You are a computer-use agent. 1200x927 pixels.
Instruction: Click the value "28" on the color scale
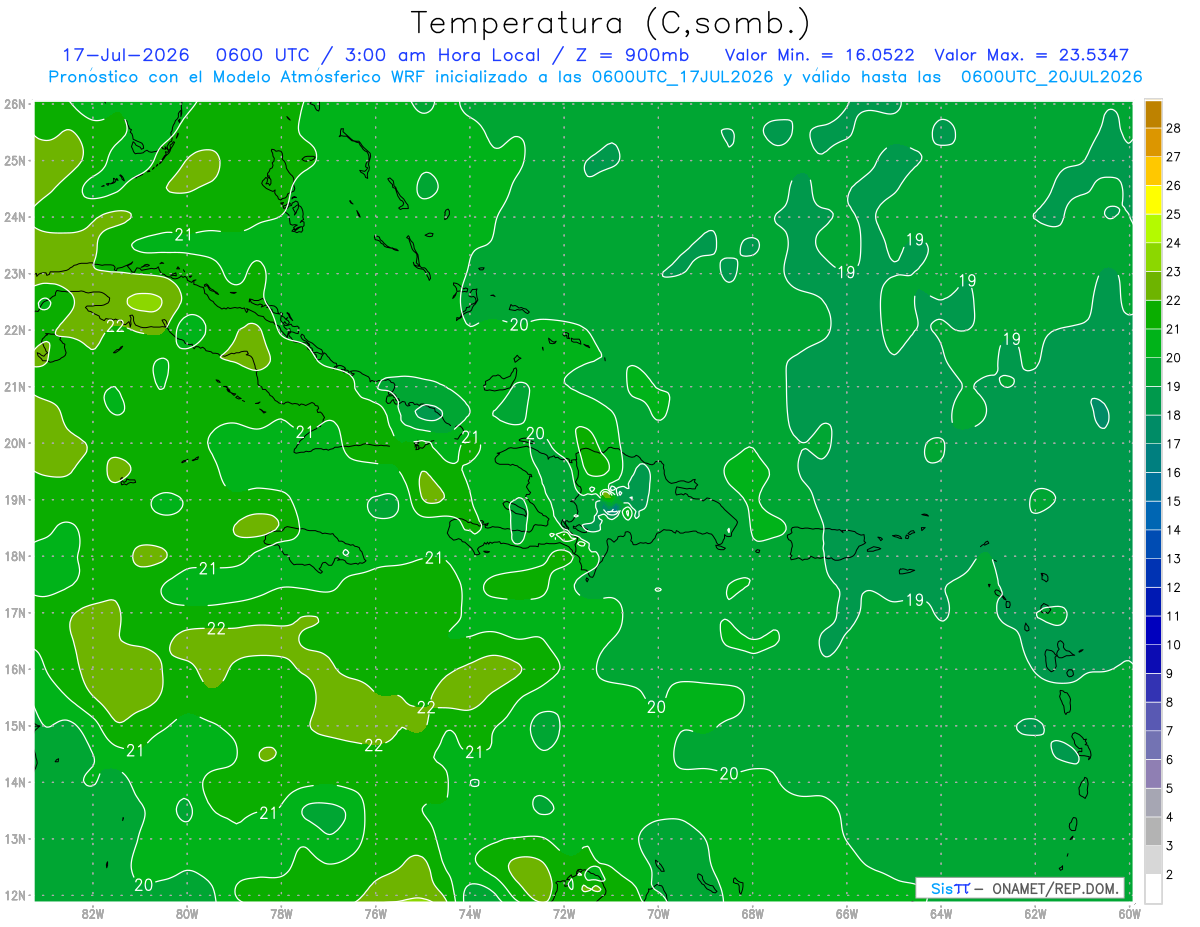click(x=1173, y=128)
